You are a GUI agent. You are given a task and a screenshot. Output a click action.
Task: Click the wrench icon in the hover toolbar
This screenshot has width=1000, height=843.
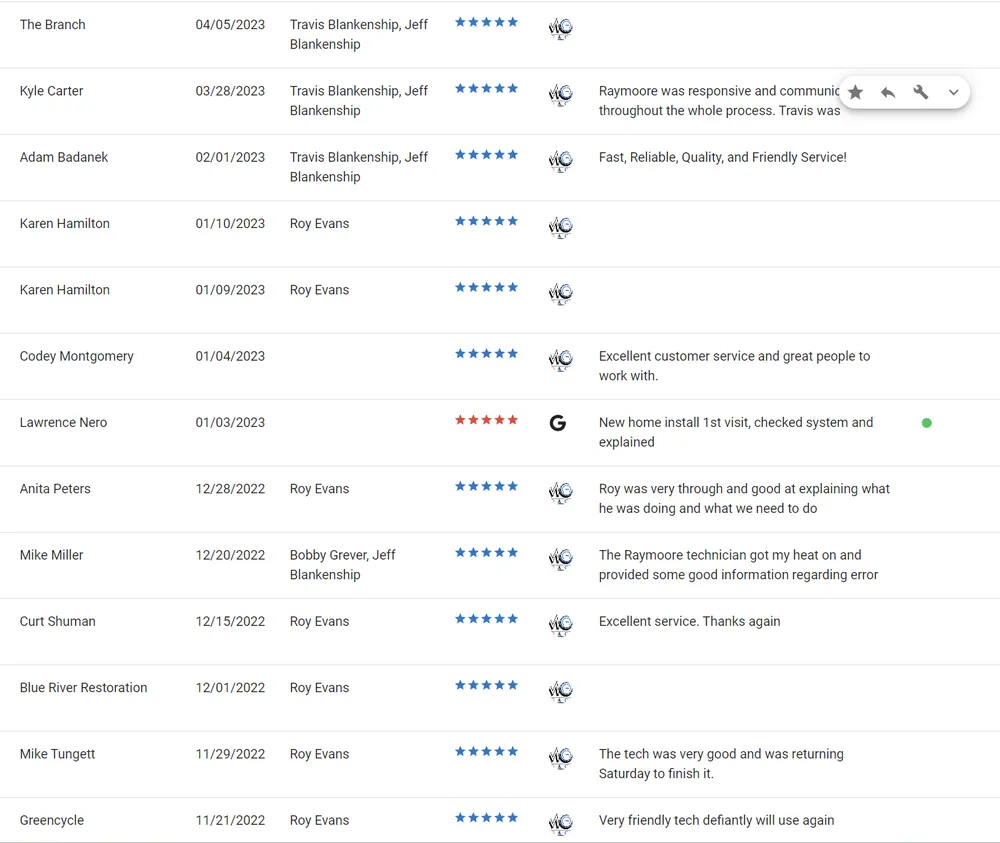coord(921,92)
